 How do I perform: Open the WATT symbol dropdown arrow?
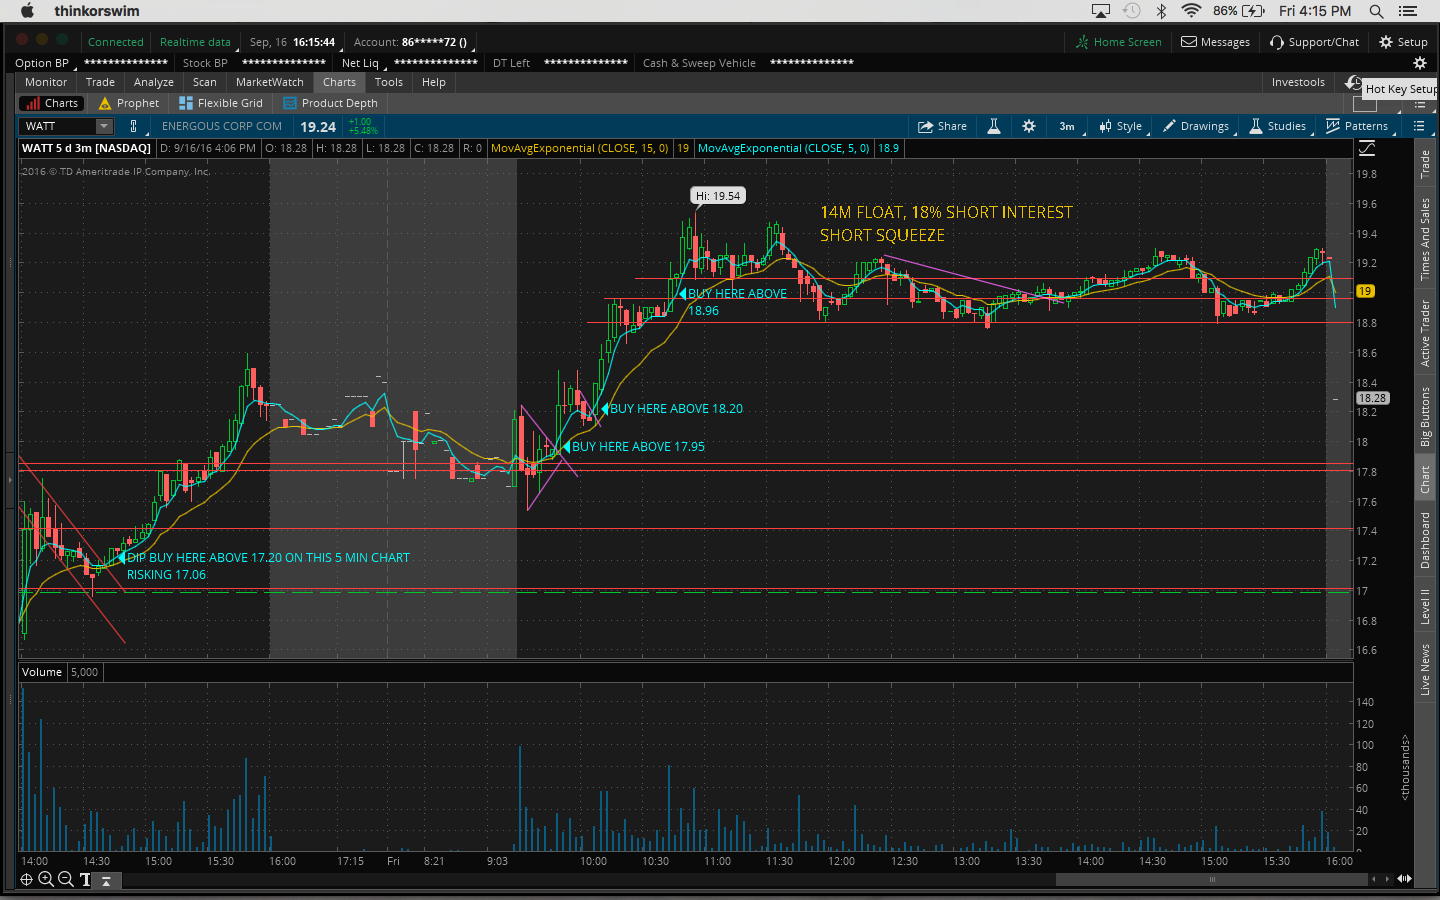point(104,126)
